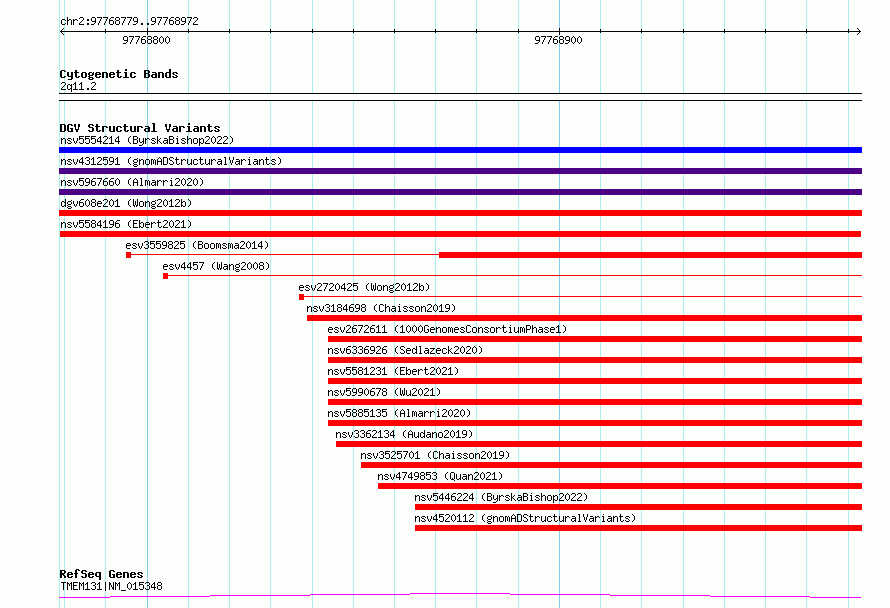Click the nsv5885135 (Almarri2020) label
This screenshot has width=890, height=608.
point(399,413)
